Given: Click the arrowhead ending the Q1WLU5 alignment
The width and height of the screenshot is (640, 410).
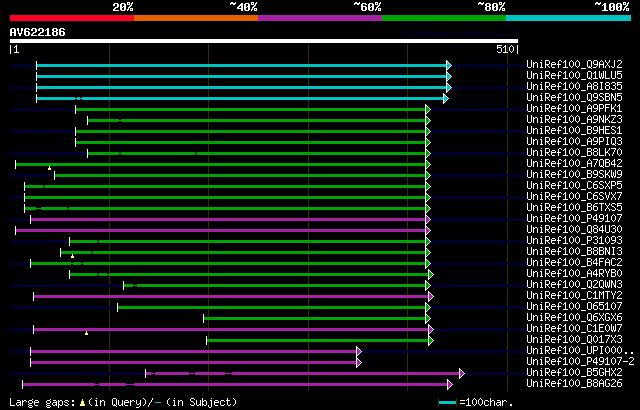Looking at the screenshot, I should (x=449, y=76).
